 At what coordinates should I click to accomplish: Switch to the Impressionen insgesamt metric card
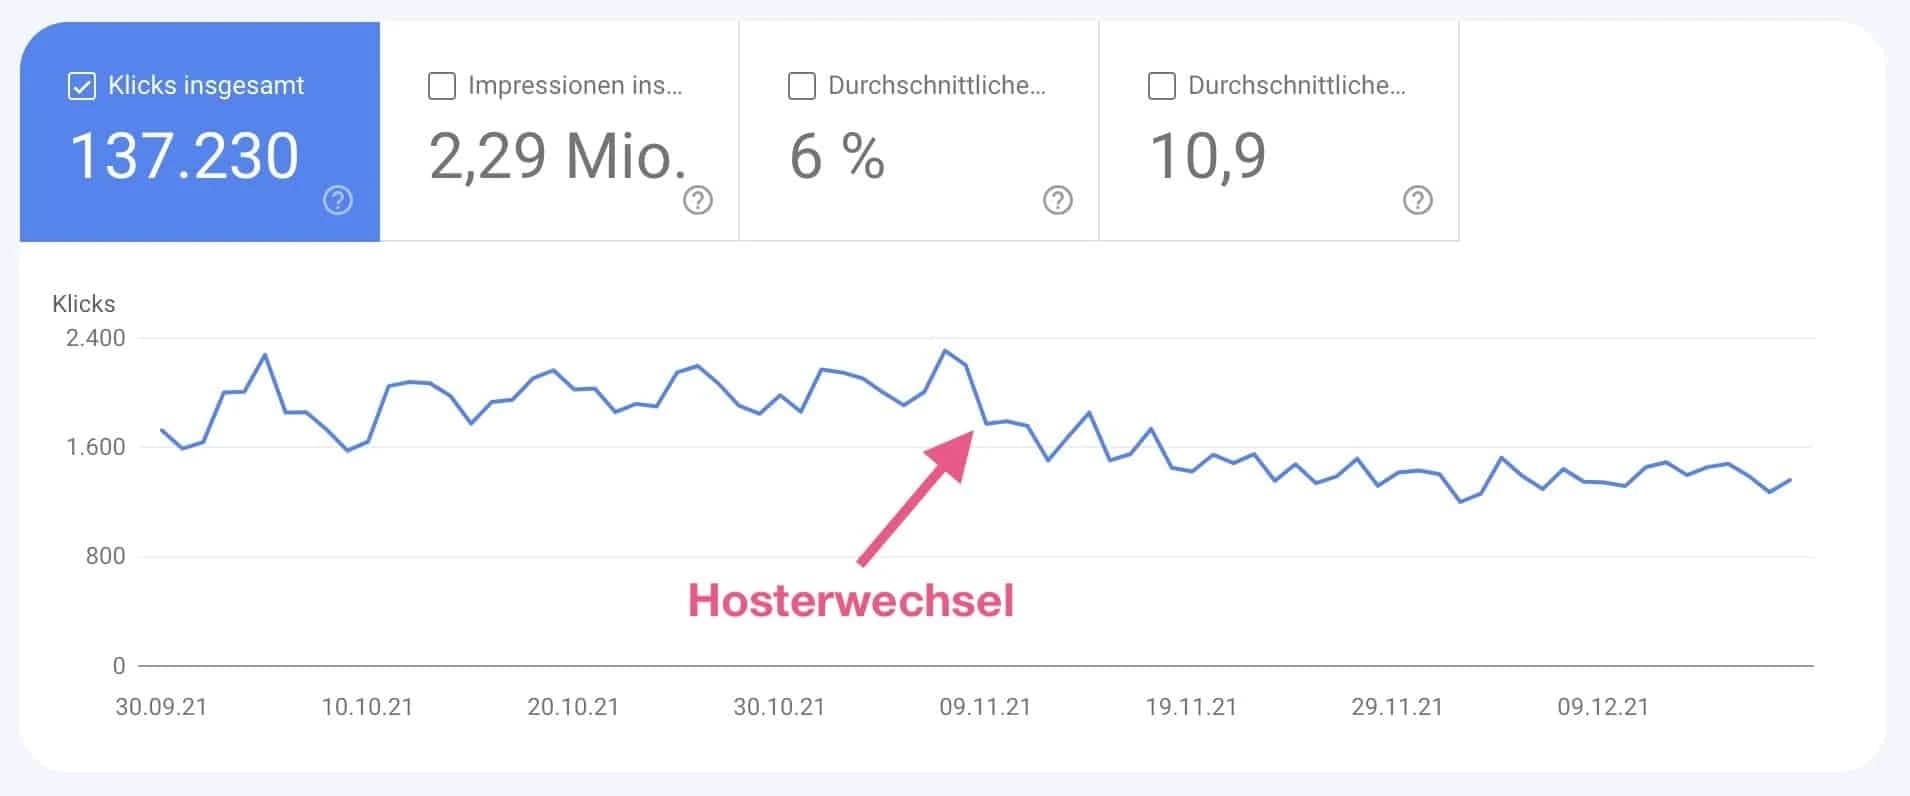point(558,130)
